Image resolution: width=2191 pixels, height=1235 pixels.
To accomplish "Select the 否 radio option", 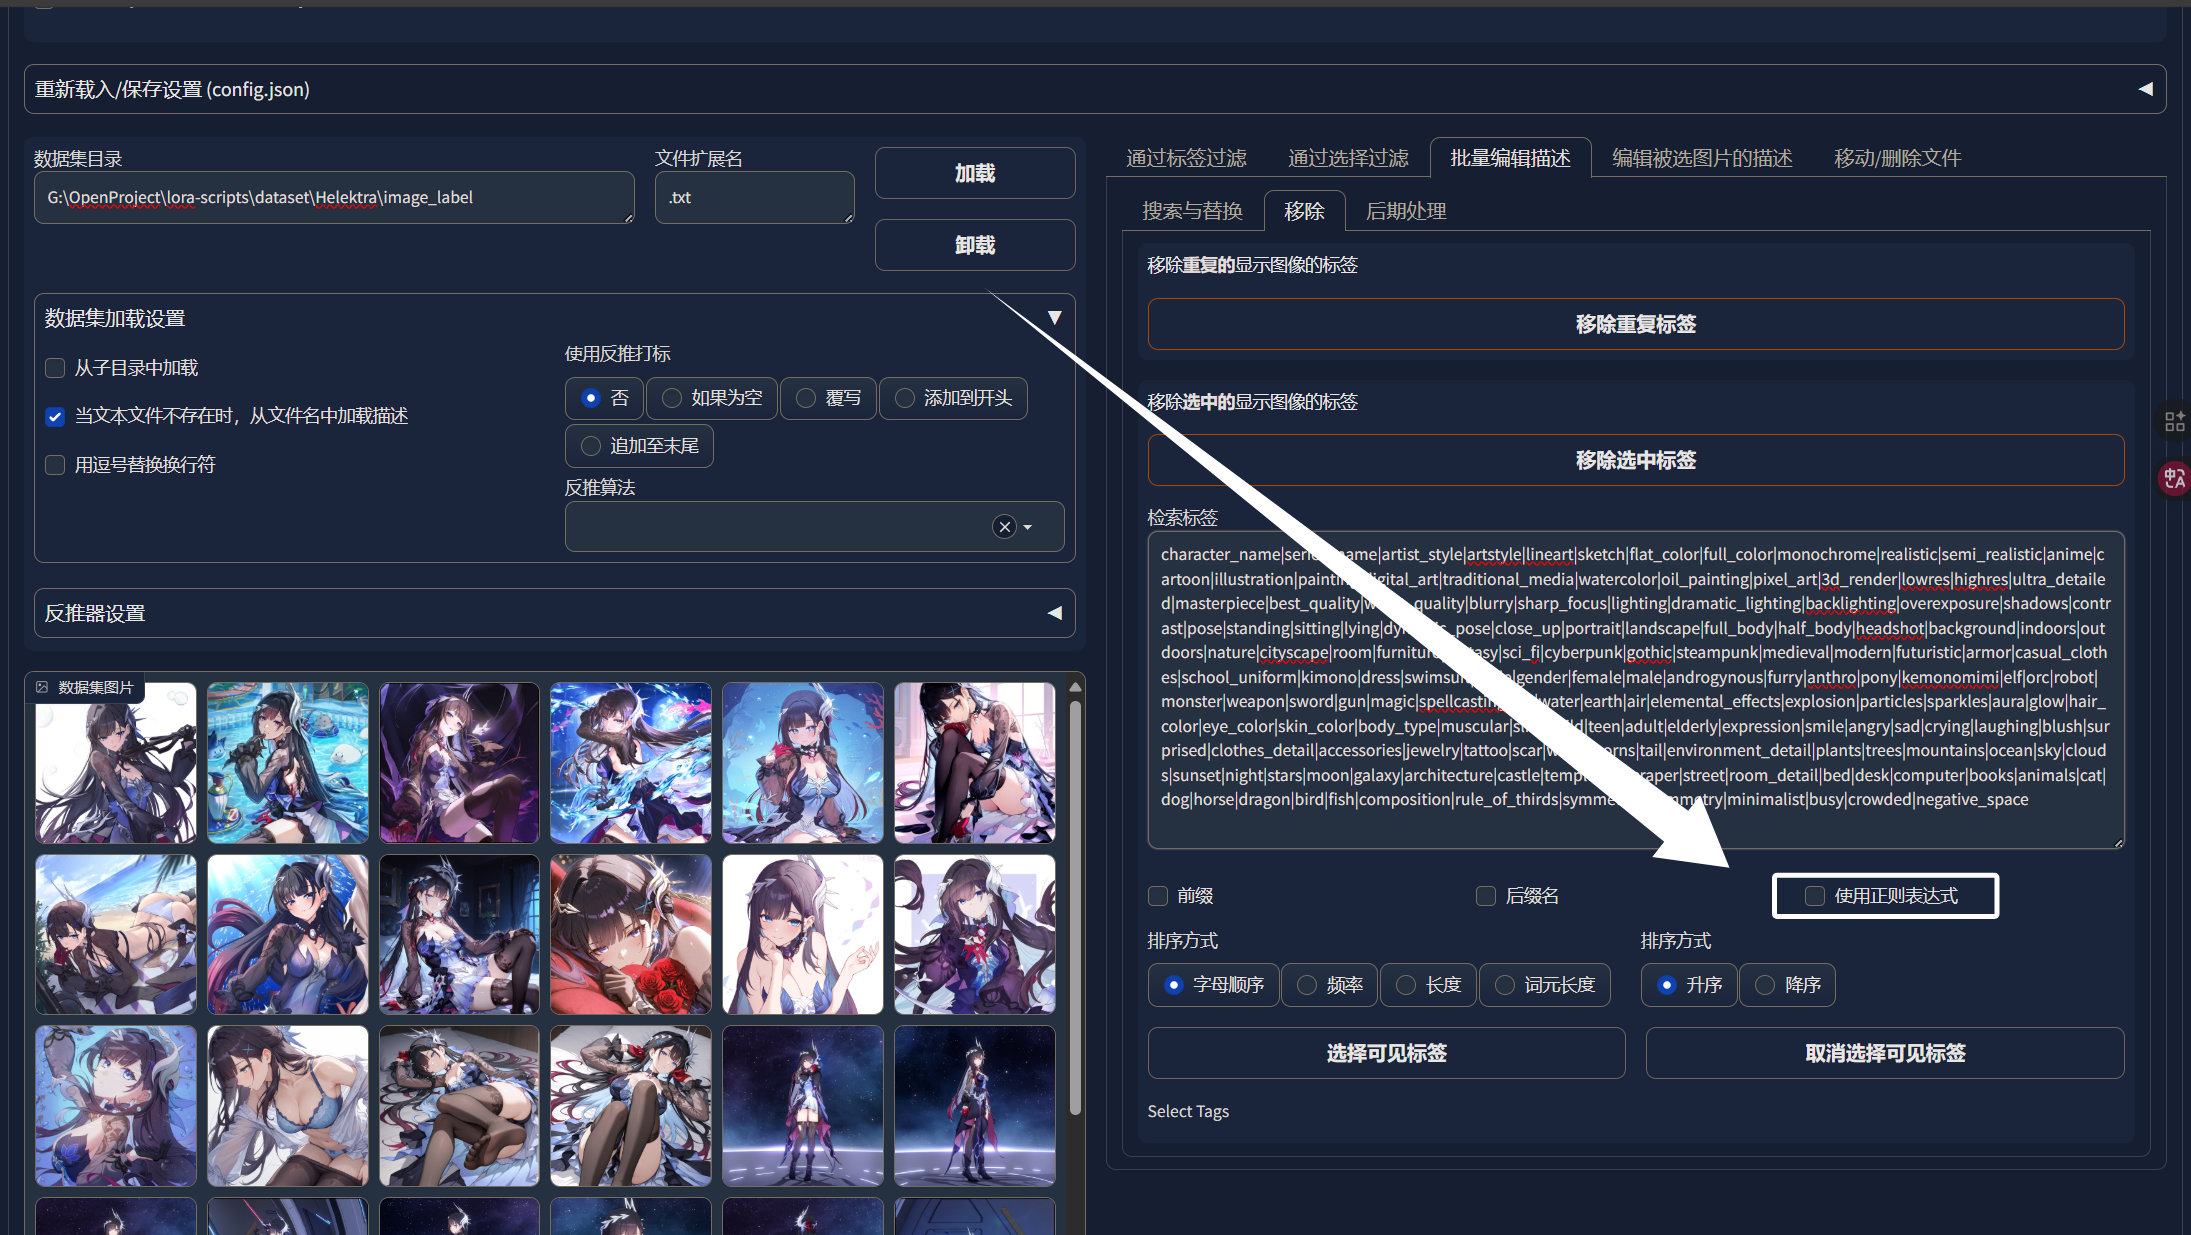I will pos(604,398).
